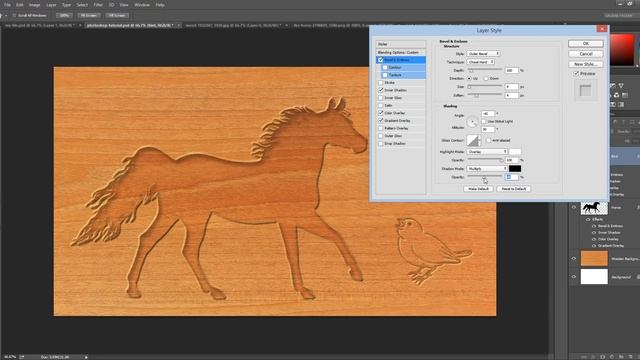Viewport: 640px width, 360px height.
Task: Toggle Scroll All Windows checkbox in options bar
Action: click(14, 15)
